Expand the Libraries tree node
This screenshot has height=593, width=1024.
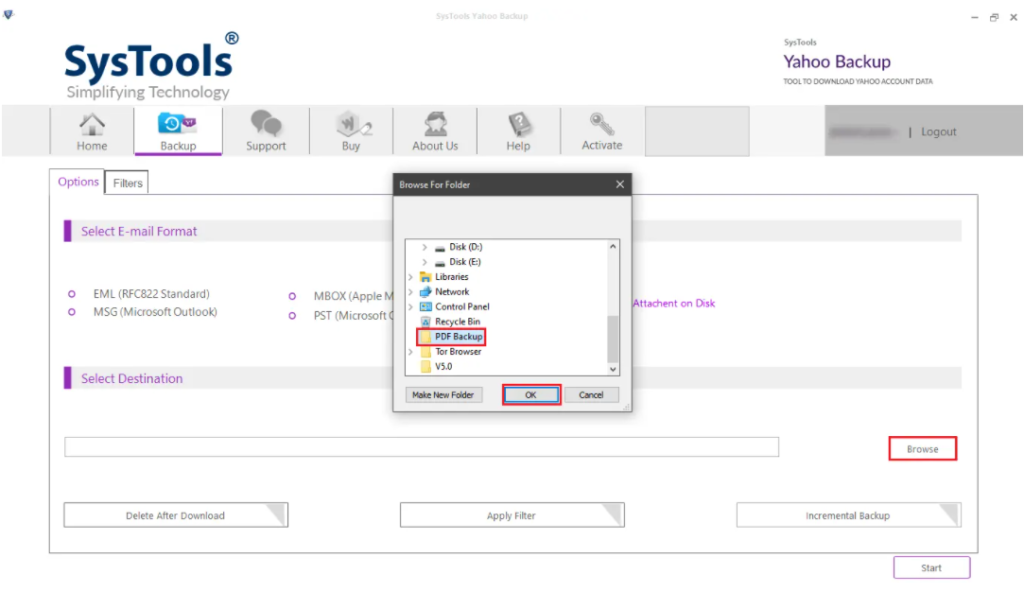(x=411, y=277)
